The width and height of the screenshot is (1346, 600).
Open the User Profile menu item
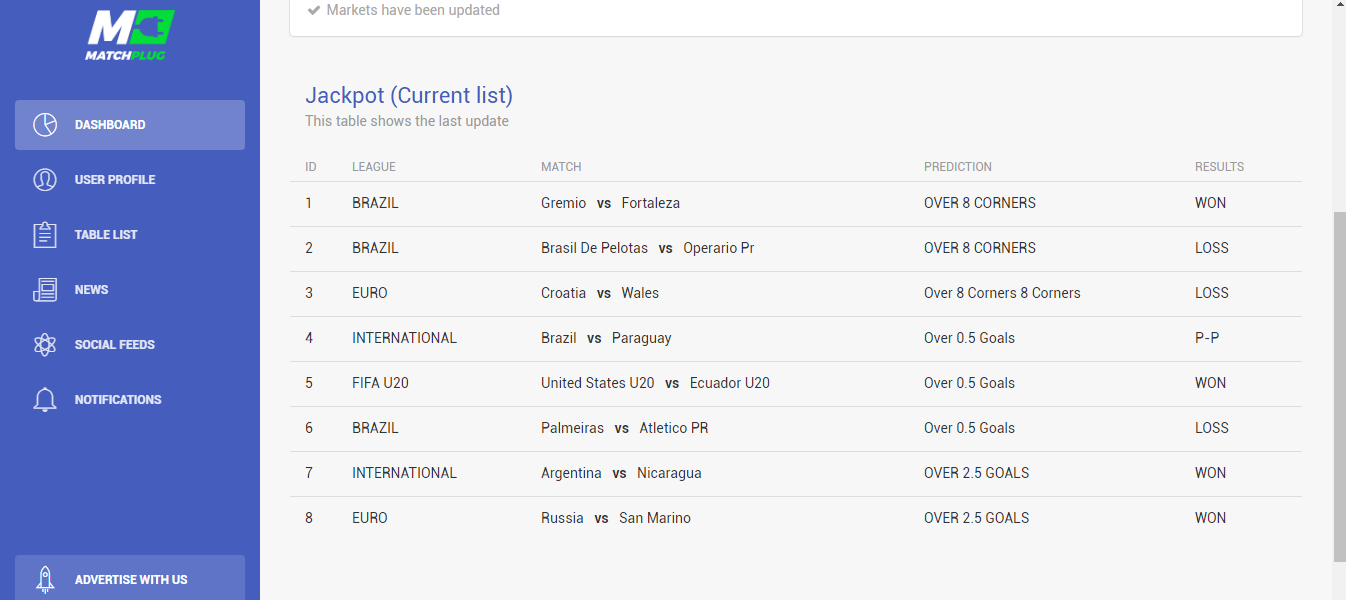point(130,180)
